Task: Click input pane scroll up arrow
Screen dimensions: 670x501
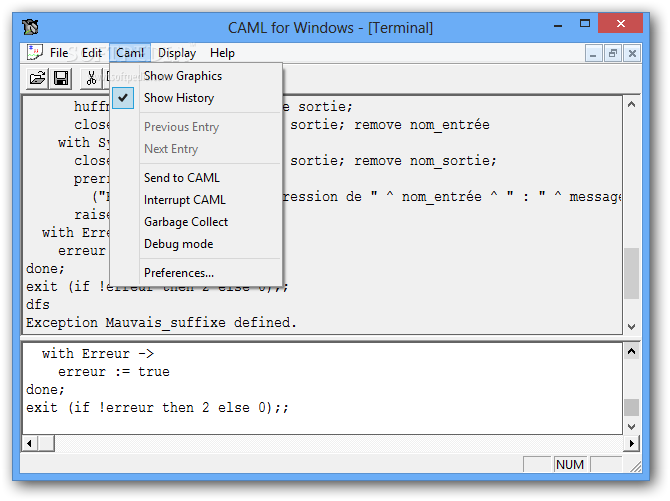Action: tap(632, 352)
